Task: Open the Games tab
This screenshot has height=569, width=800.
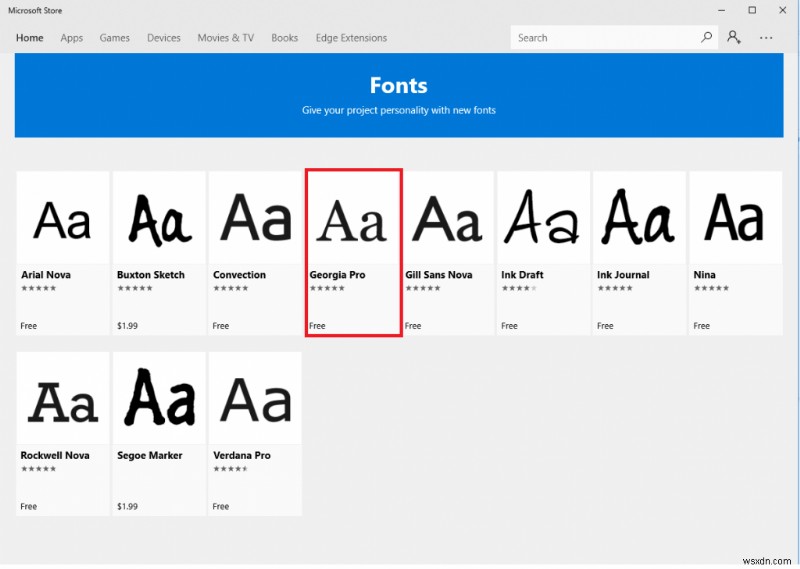Action: pos(114,38)
